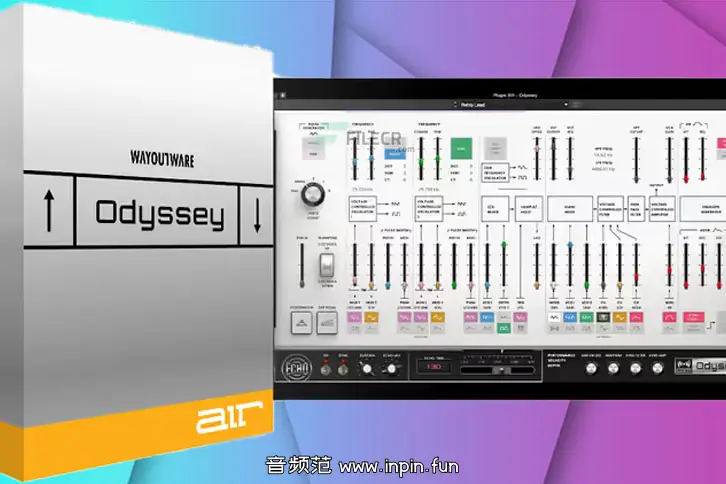
Task: Select green waveform button right of white button
Action: pos(586,318)
